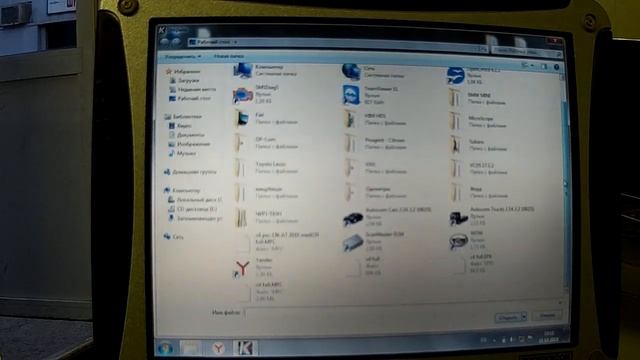The height and width of the screenshot is (360, 640).
Task: Select CD-дисковод D in the sidebar
Action: tap(193, 209)
